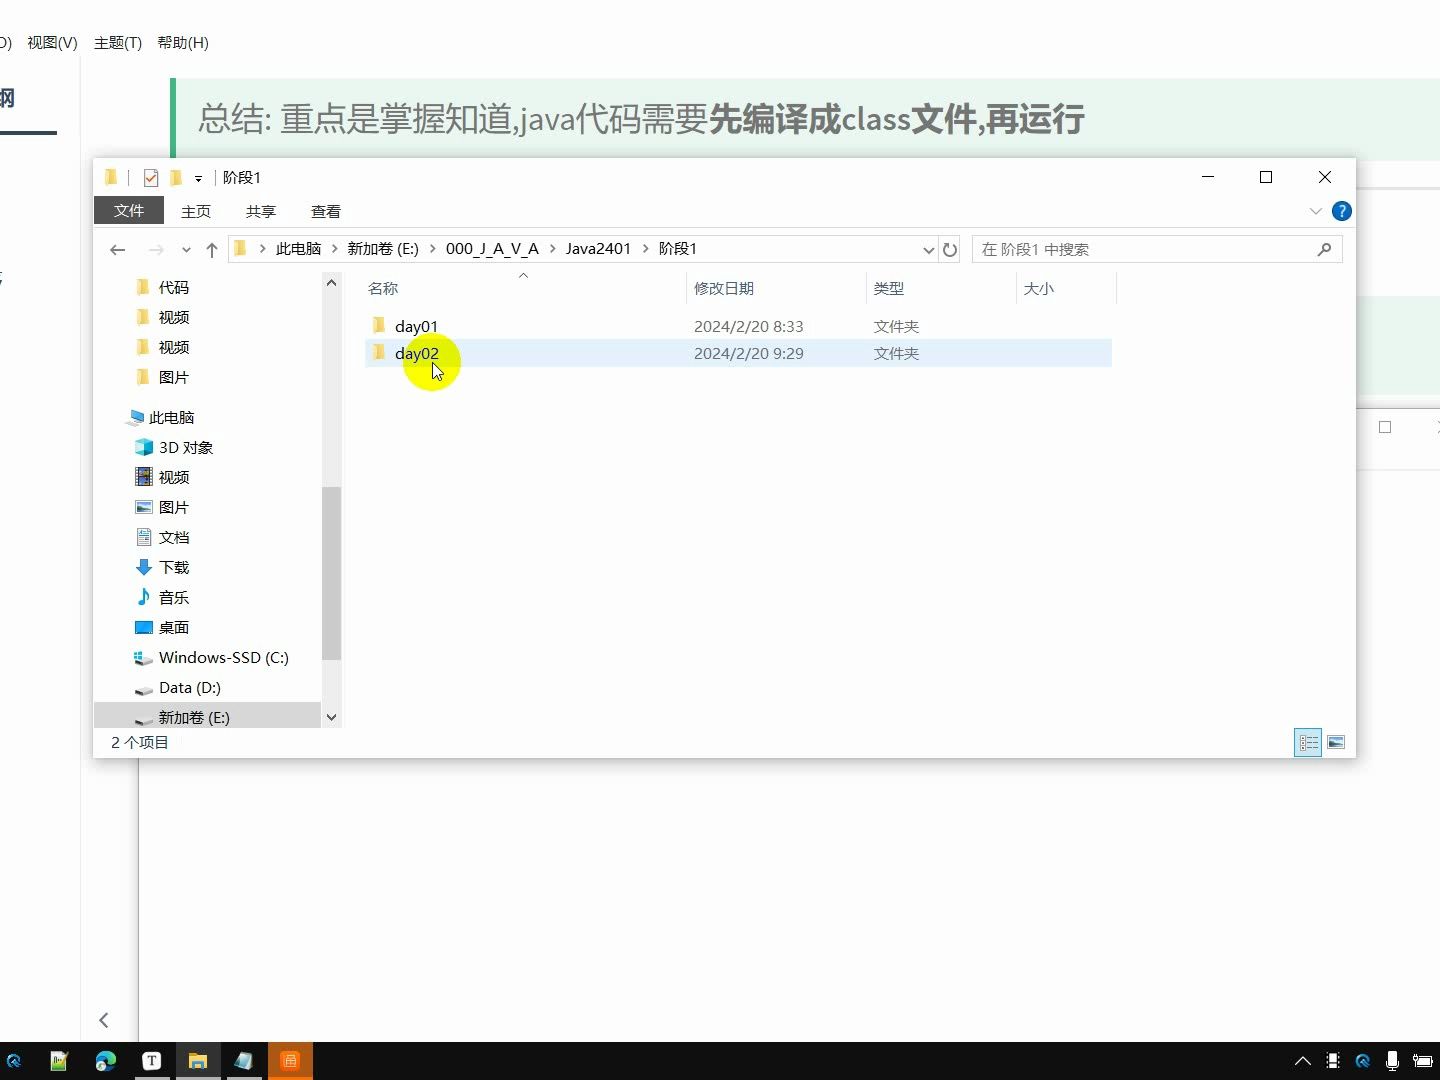Image resolution: width=1440 pixels, height=1080 pixels.
Task: Open 文档 in navigation pane
Action: [x=173, y=537]
